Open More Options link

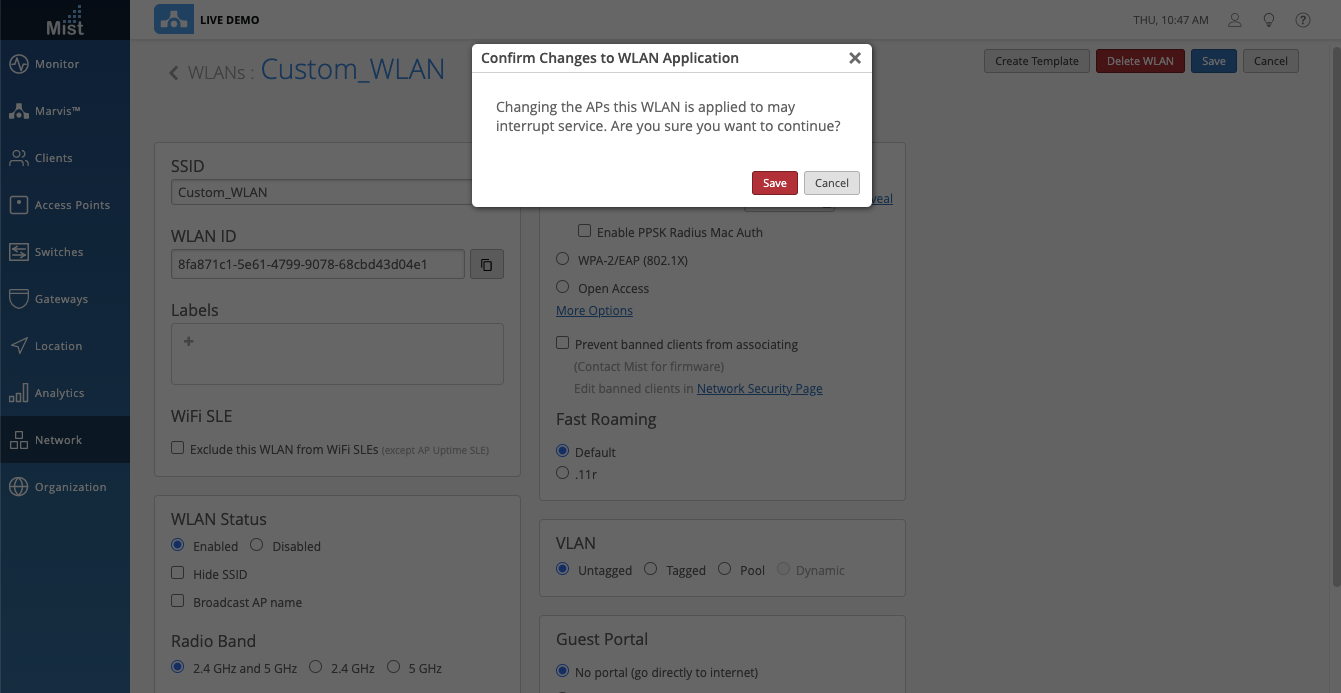click(x=594, y=310)
